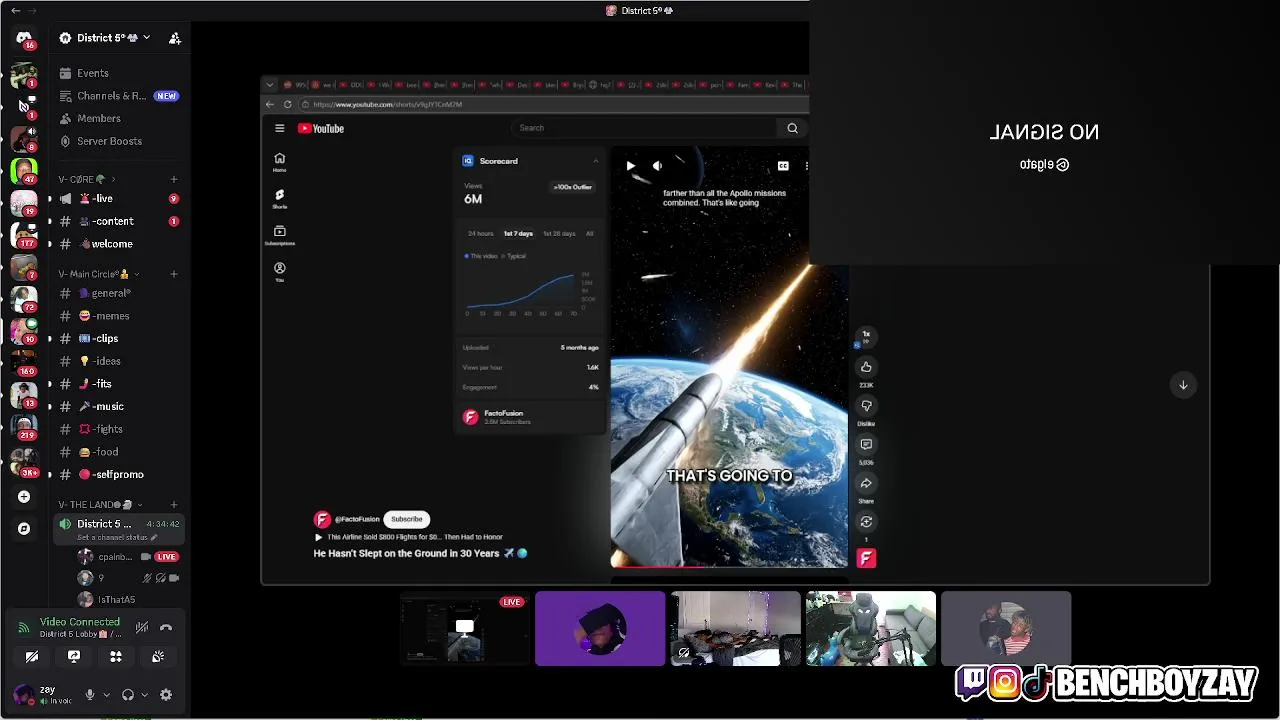The height and width of the screenshot is (720, 1280).
Task: Open the -live channel
Action: 120,198
